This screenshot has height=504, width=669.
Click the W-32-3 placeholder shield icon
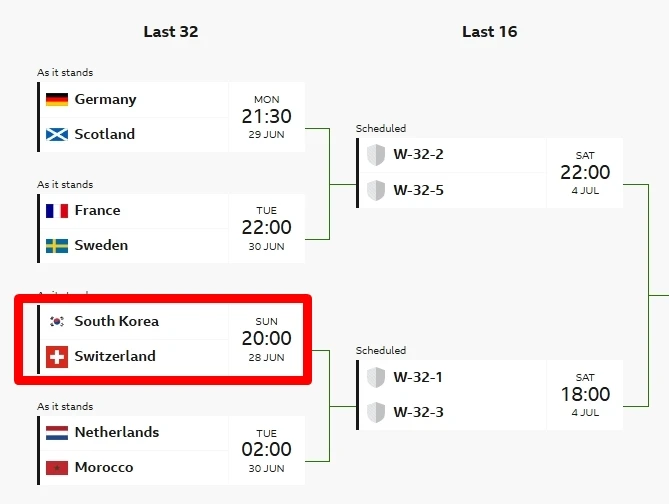point(376,412)
